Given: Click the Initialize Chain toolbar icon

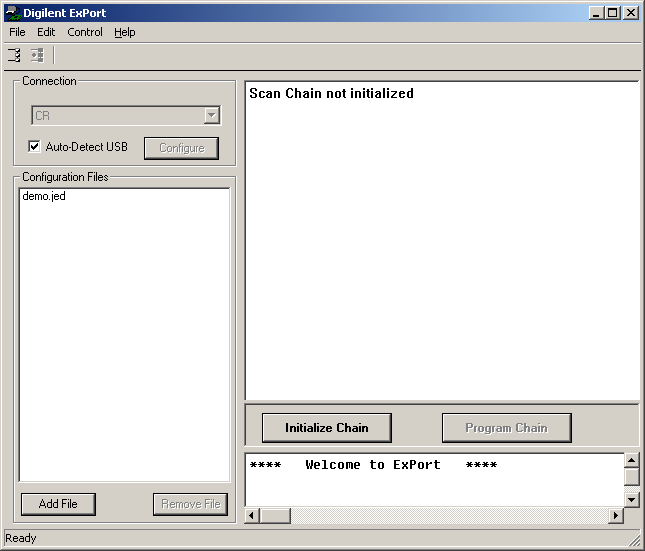Looking at the screenshot, I should coord(14,55).
